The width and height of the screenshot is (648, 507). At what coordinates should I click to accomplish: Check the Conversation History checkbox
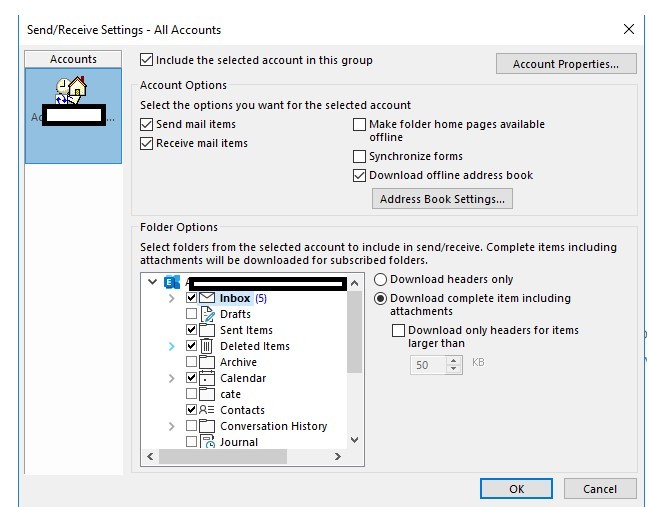(191, 425)
